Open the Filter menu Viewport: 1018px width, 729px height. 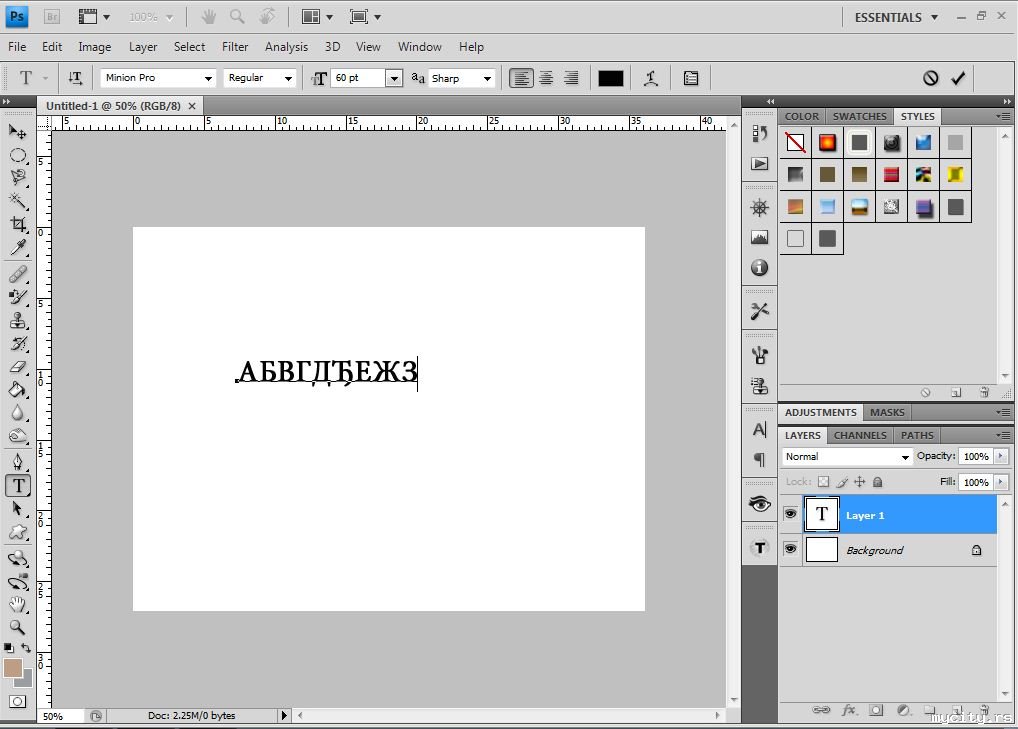[235, 47]
